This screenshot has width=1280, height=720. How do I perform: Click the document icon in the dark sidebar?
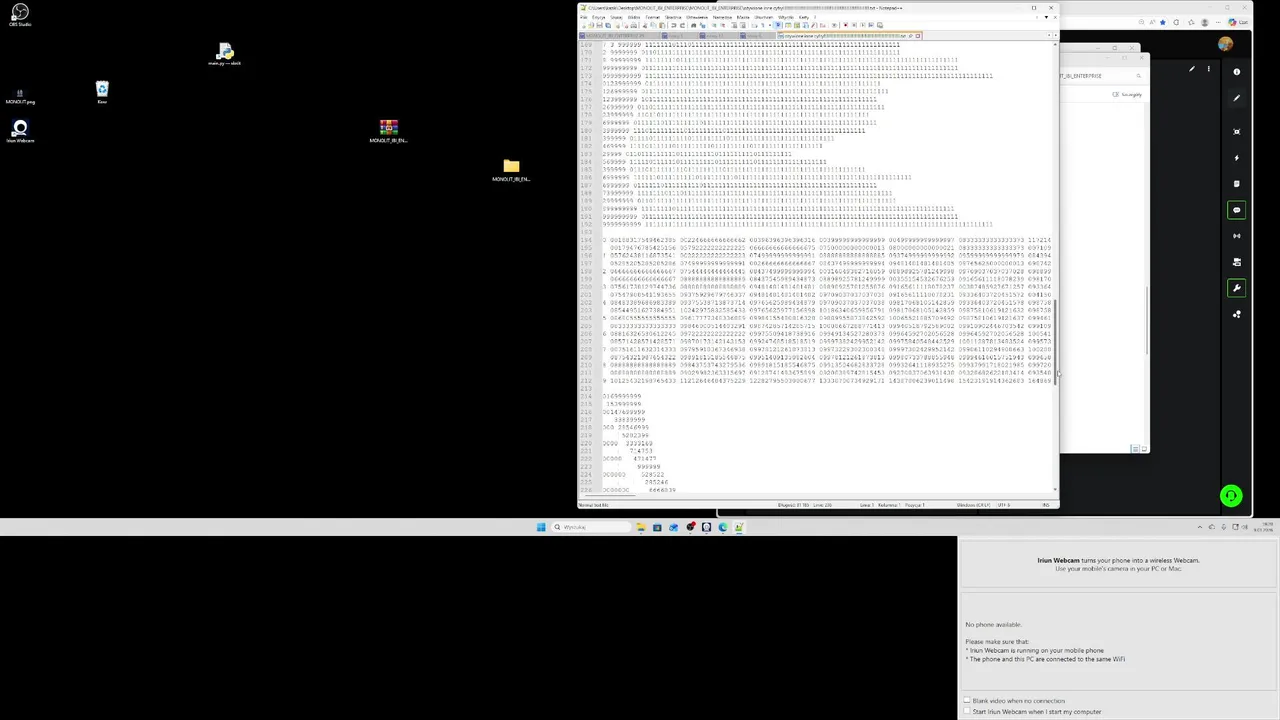click(1237, 184)
